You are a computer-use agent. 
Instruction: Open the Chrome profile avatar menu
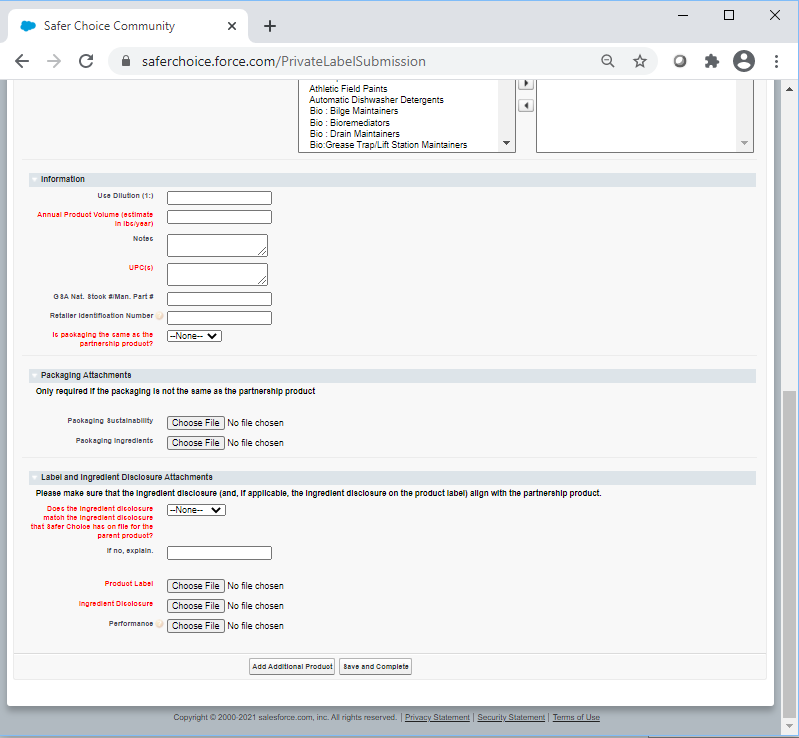pos(743,61)
